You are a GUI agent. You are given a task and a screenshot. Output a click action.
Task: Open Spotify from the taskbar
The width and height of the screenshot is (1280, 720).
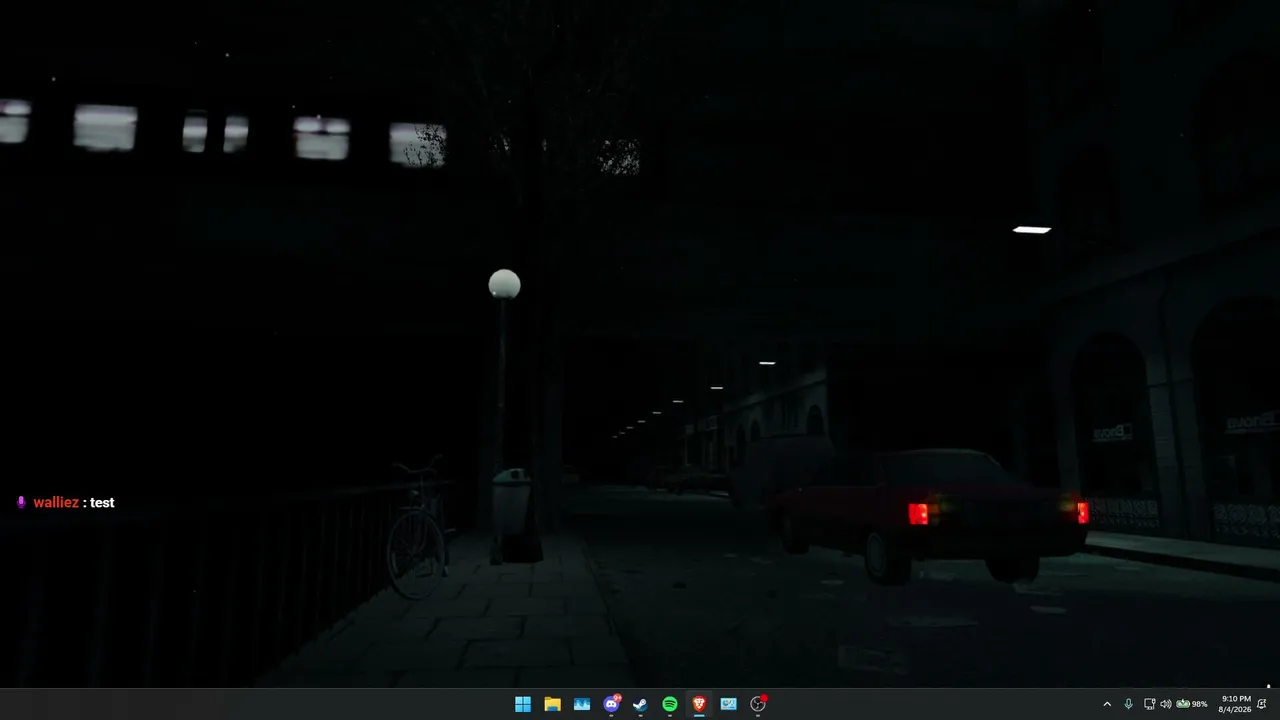[x=670, y=704]
